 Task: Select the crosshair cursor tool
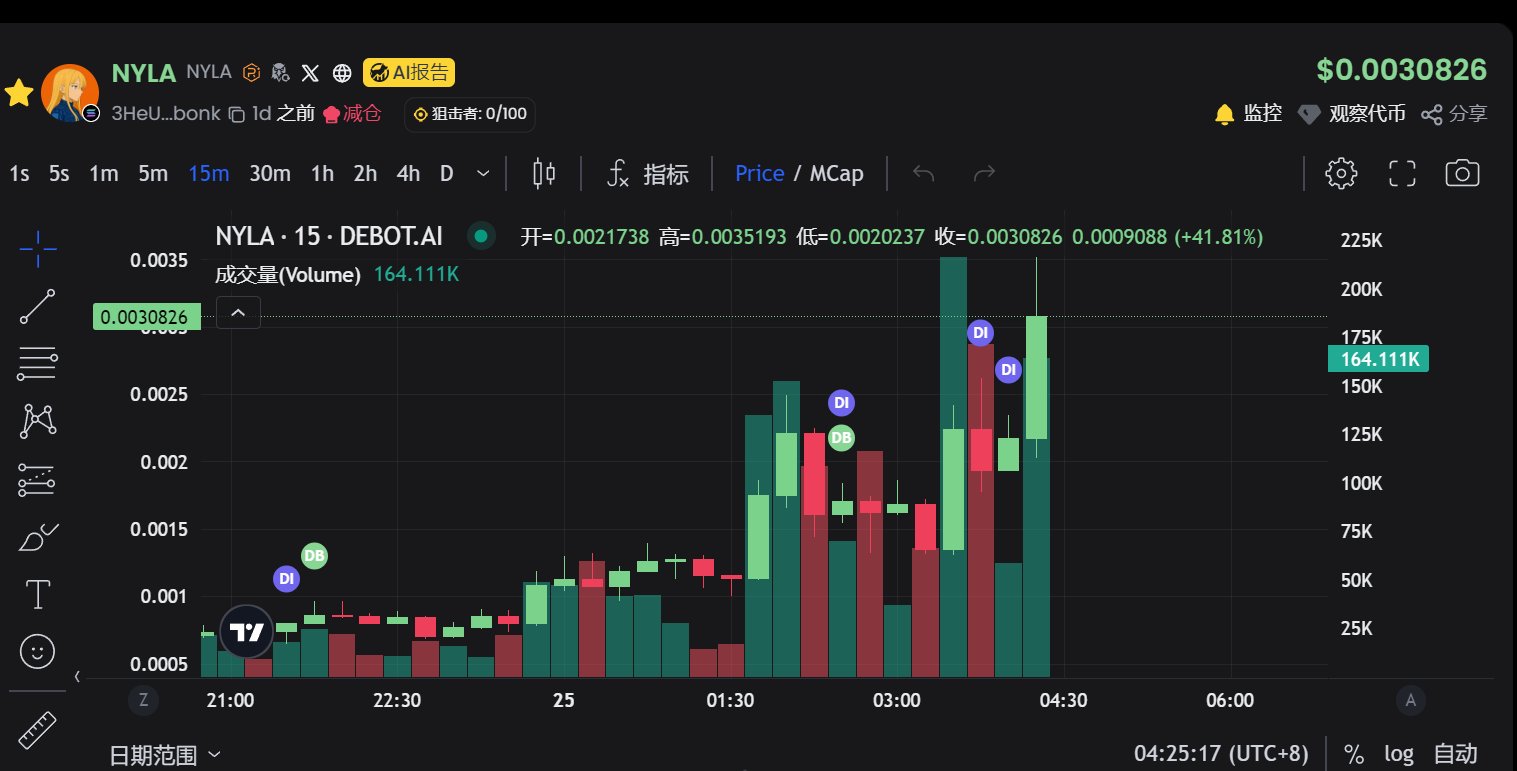pos(37,248)
